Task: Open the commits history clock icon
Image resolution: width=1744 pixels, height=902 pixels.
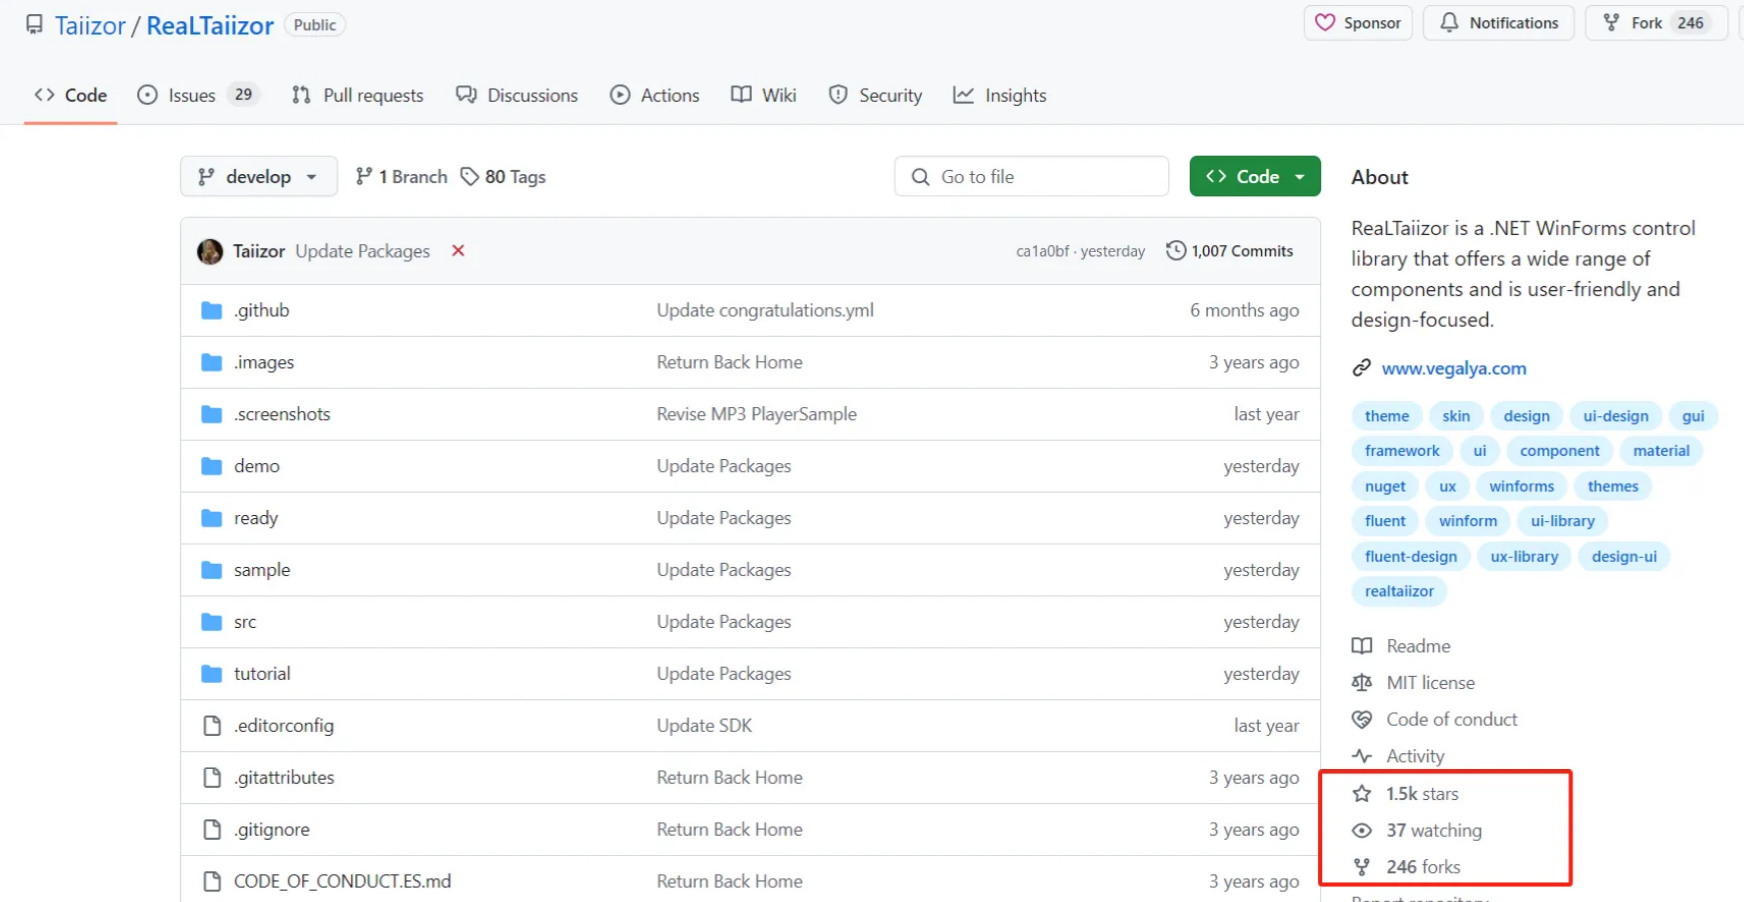Action: click(x=1176, y=251)
